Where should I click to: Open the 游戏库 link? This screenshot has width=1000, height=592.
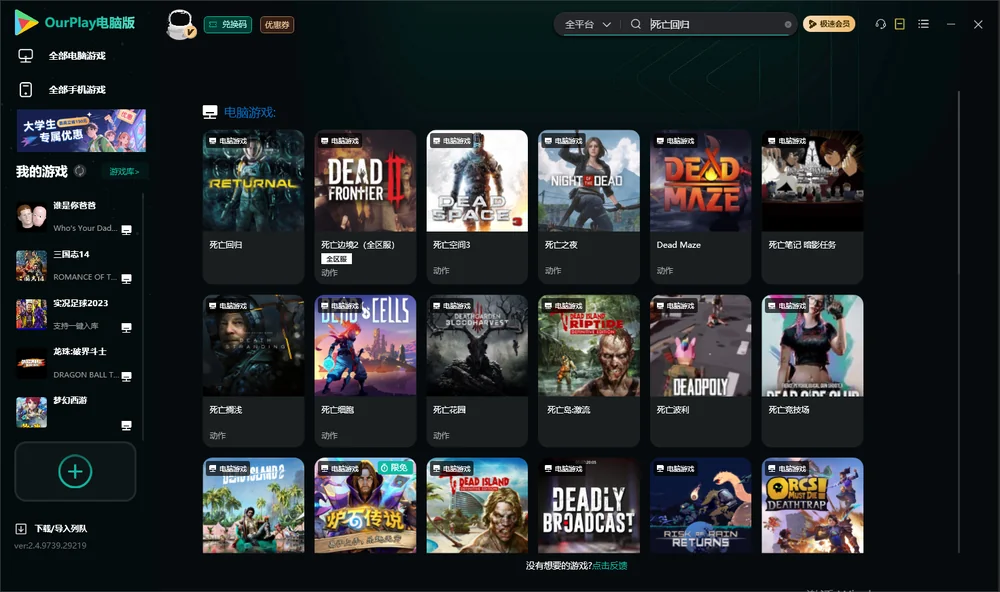click(124, 172)
